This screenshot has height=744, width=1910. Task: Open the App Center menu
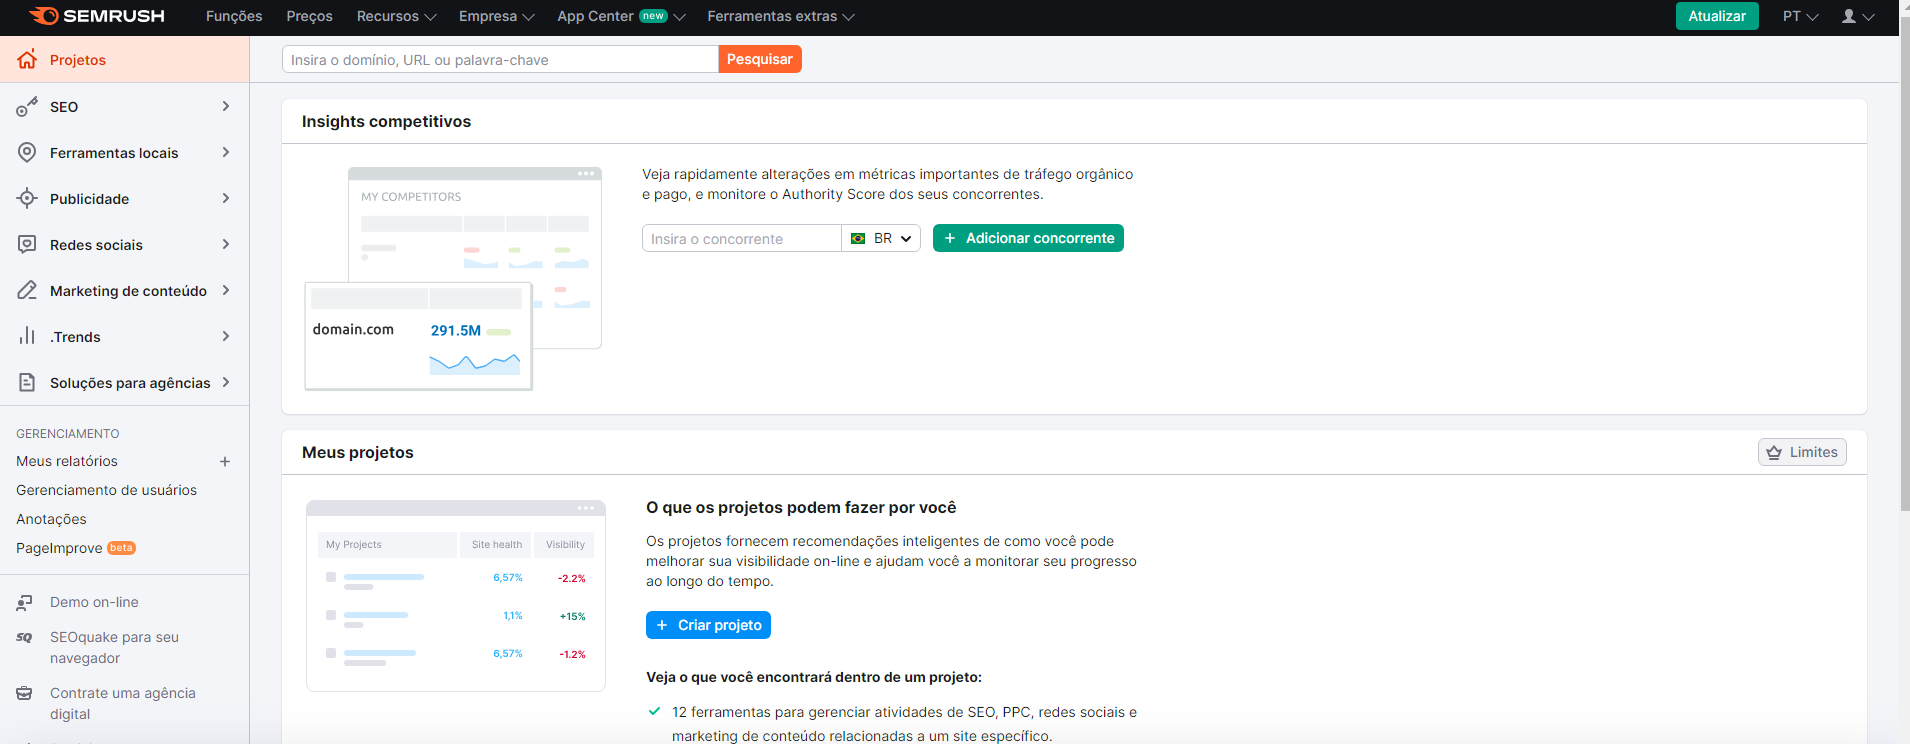point(620,17)
